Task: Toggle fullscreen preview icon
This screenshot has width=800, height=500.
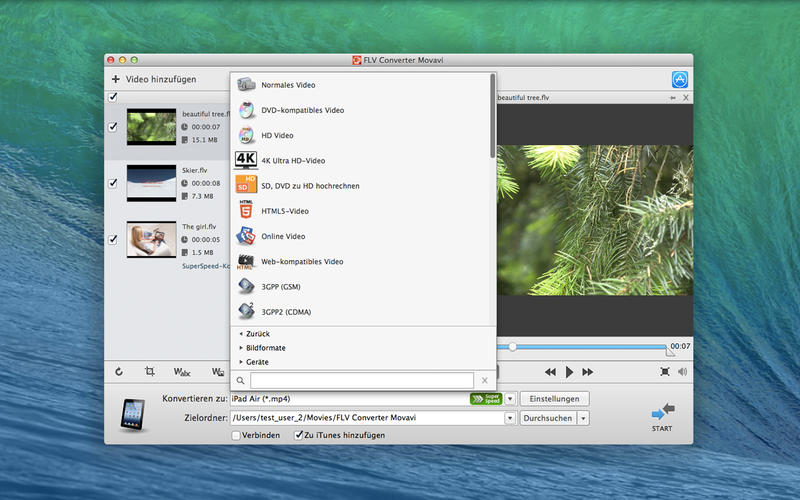Action: click(665, 372)
